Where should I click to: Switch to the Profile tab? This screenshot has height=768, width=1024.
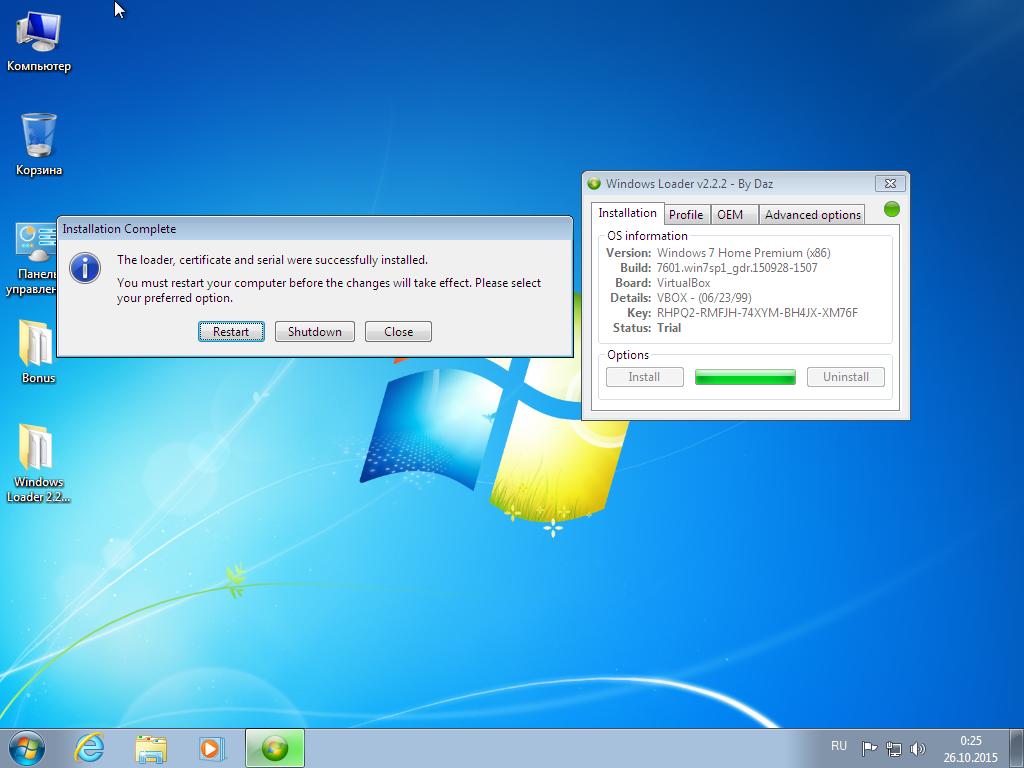tap(686, 215)
